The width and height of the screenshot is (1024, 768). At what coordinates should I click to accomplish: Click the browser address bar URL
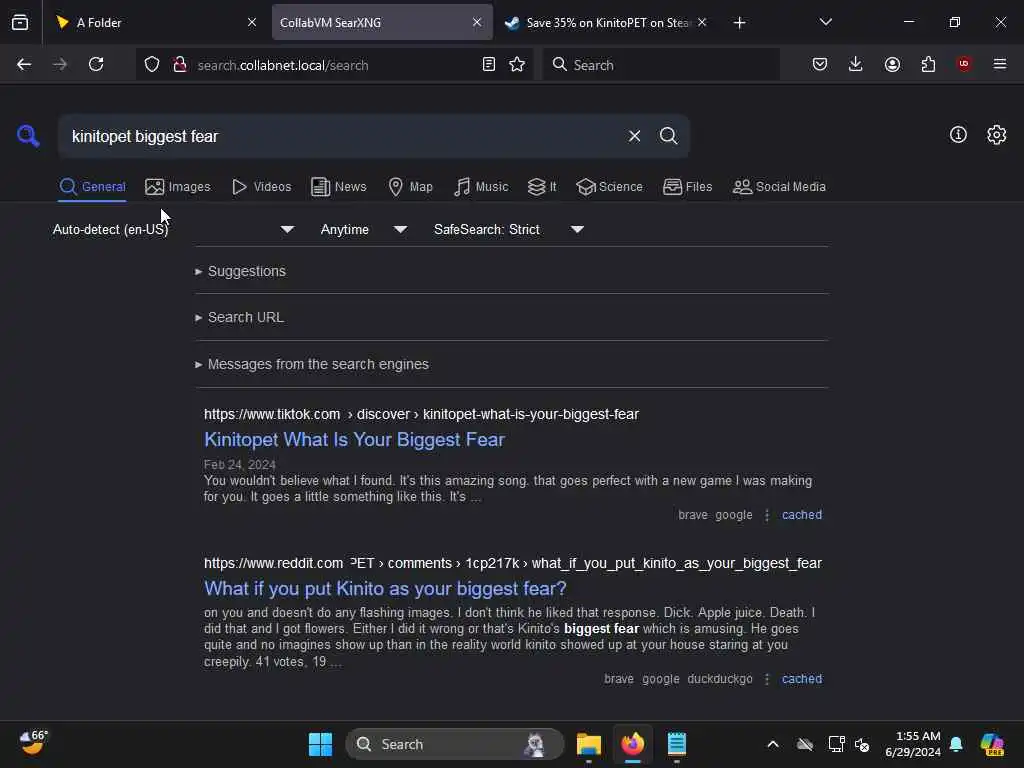pyautogui.click(x=333, y=65)
